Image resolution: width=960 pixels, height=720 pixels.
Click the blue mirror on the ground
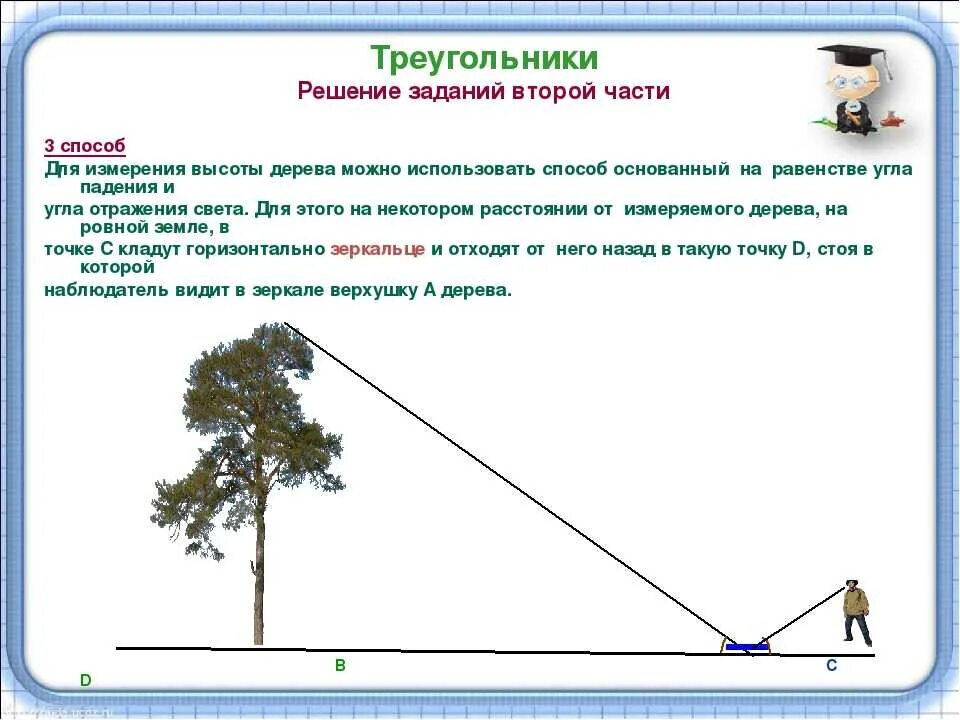746,647
